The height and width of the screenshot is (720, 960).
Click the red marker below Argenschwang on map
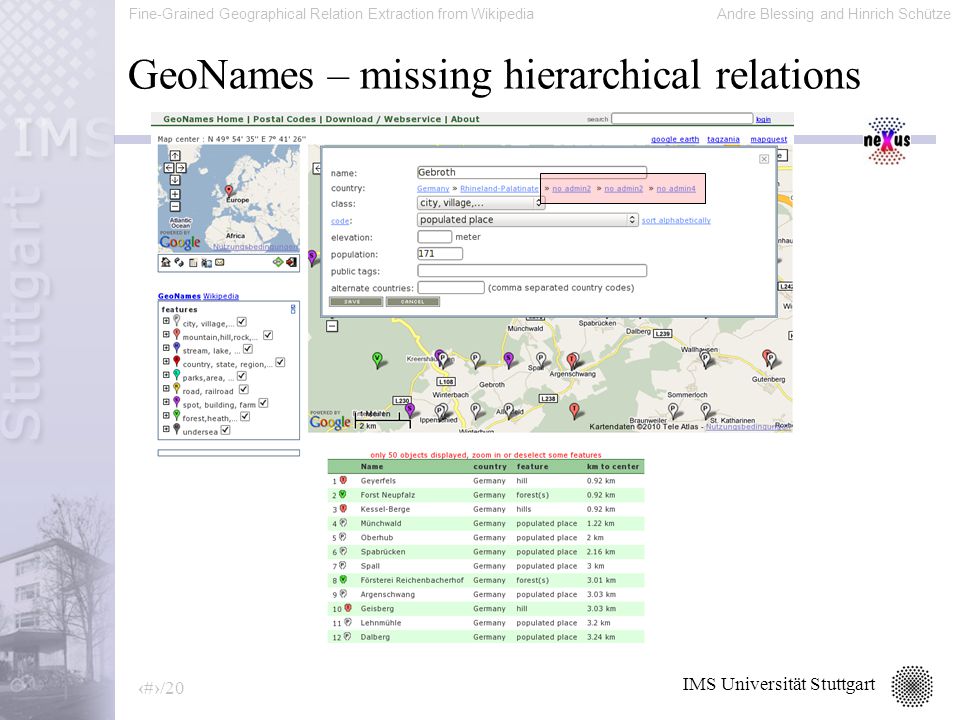tap(574, 411)
